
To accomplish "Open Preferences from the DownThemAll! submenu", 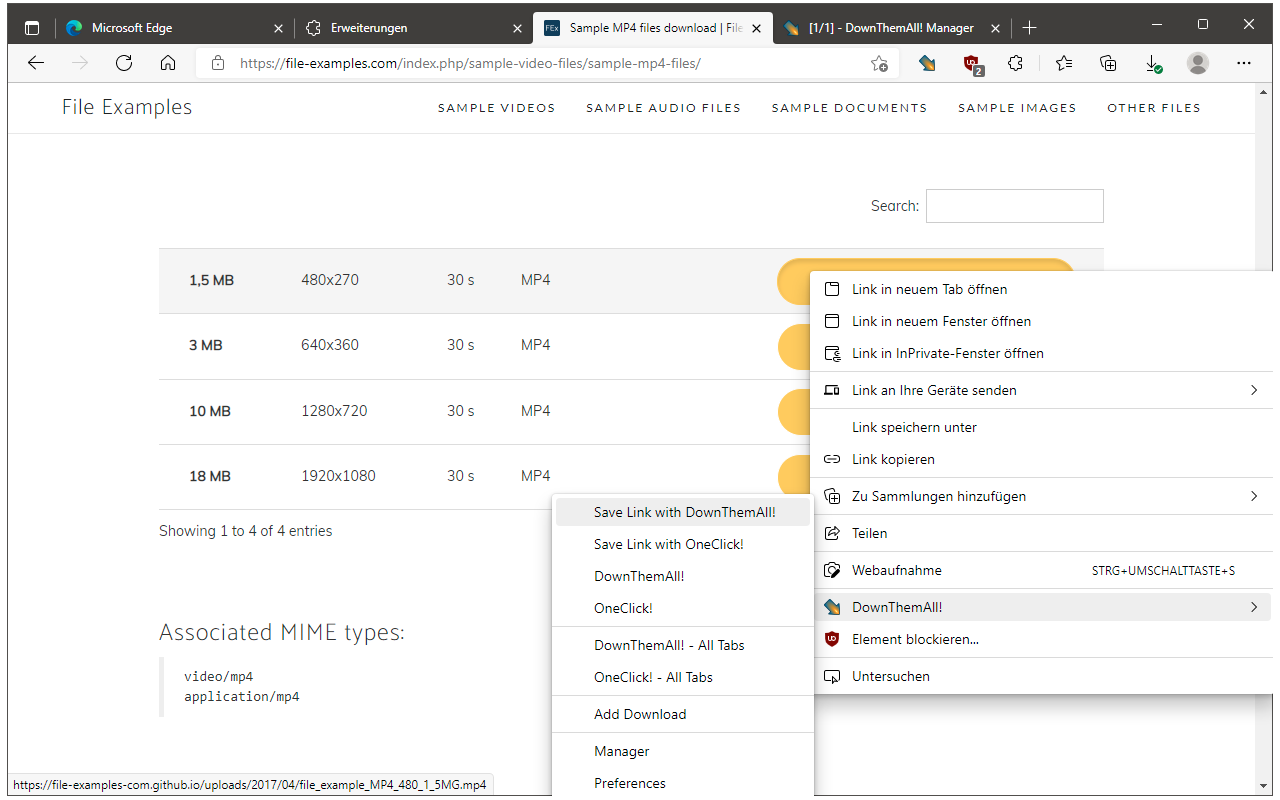I will 683,783.
